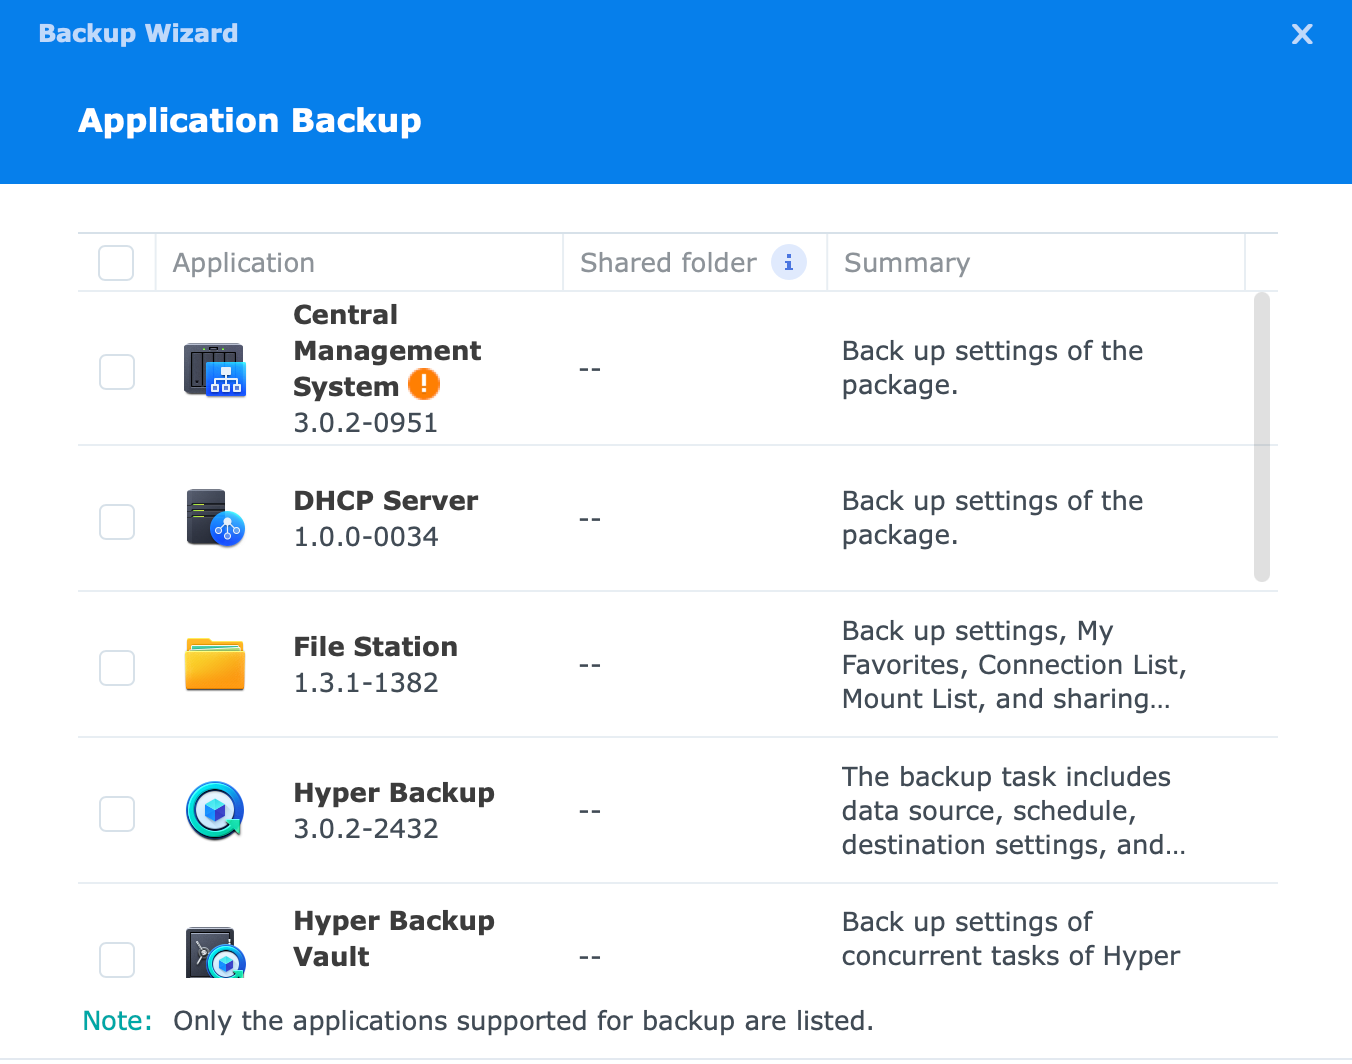Click the Note text about supported applications
This screenshot has height=1064, width=1352.
(x=523, y=1021)
